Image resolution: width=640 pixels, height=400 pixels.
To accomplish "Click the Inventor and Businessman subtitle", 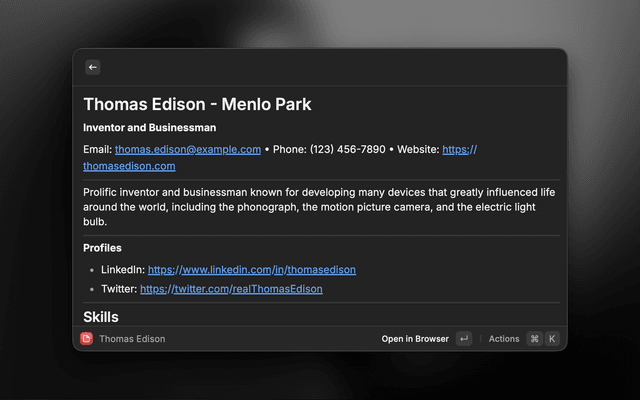I will click(149, 128).
